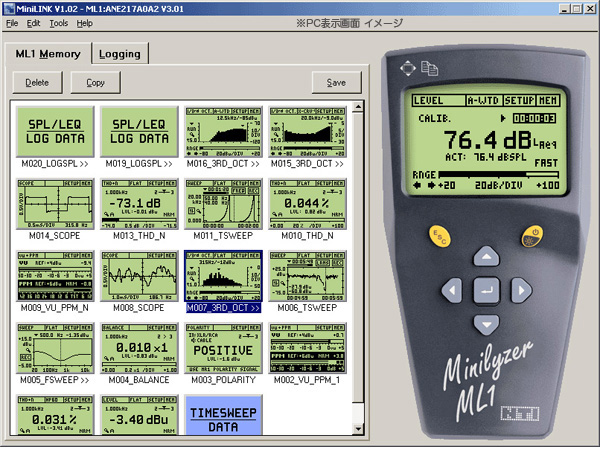
Task: Click the Delete button
Action: pos(37,82)
